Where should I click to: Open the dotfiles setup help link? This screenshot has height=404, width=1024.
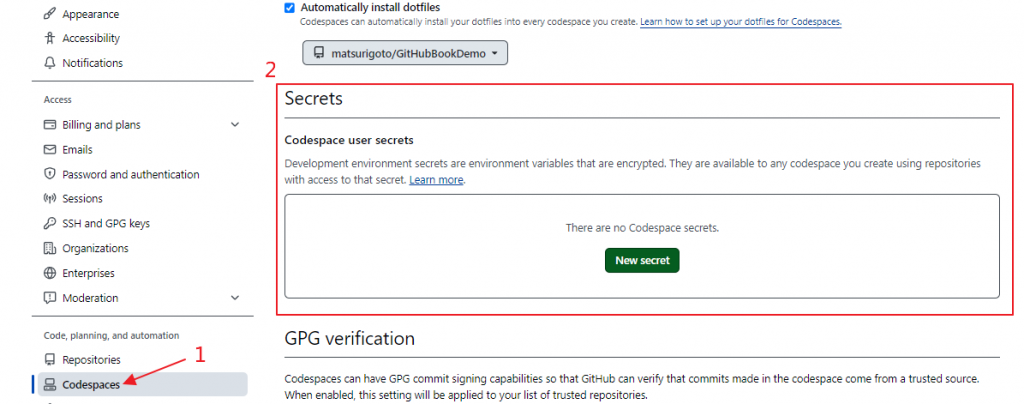[x=740, y=21]
